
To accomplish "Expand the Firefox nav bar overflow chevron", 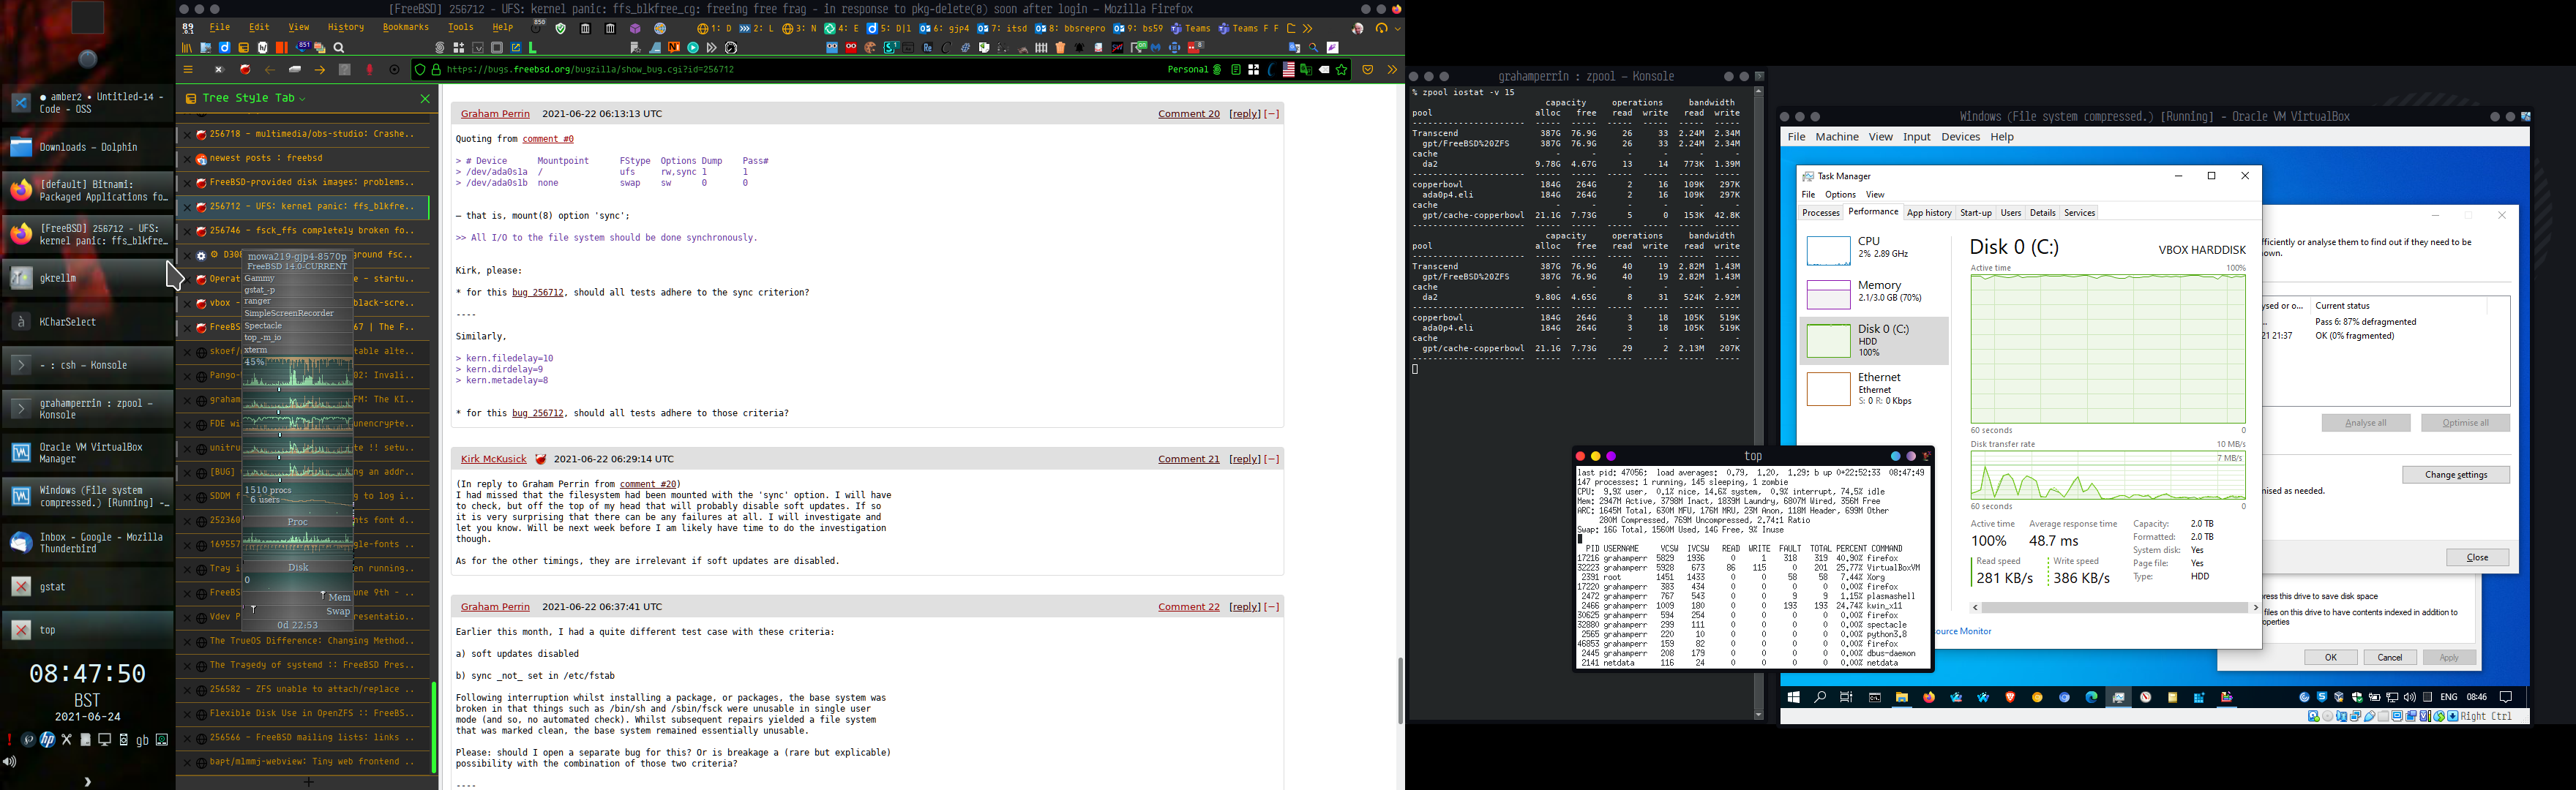I will click(x=1392, y=70).
